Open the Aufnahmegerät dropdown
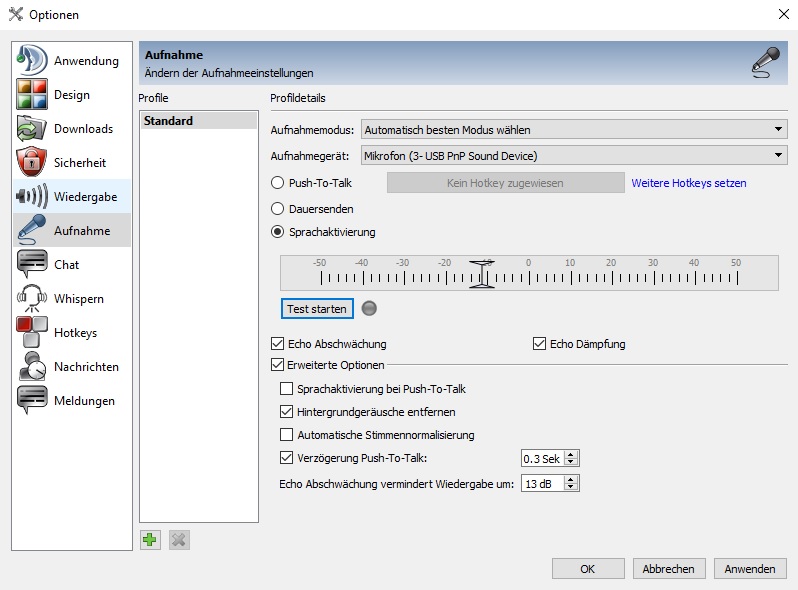This screenshot has width=798, height=590. 574,155
